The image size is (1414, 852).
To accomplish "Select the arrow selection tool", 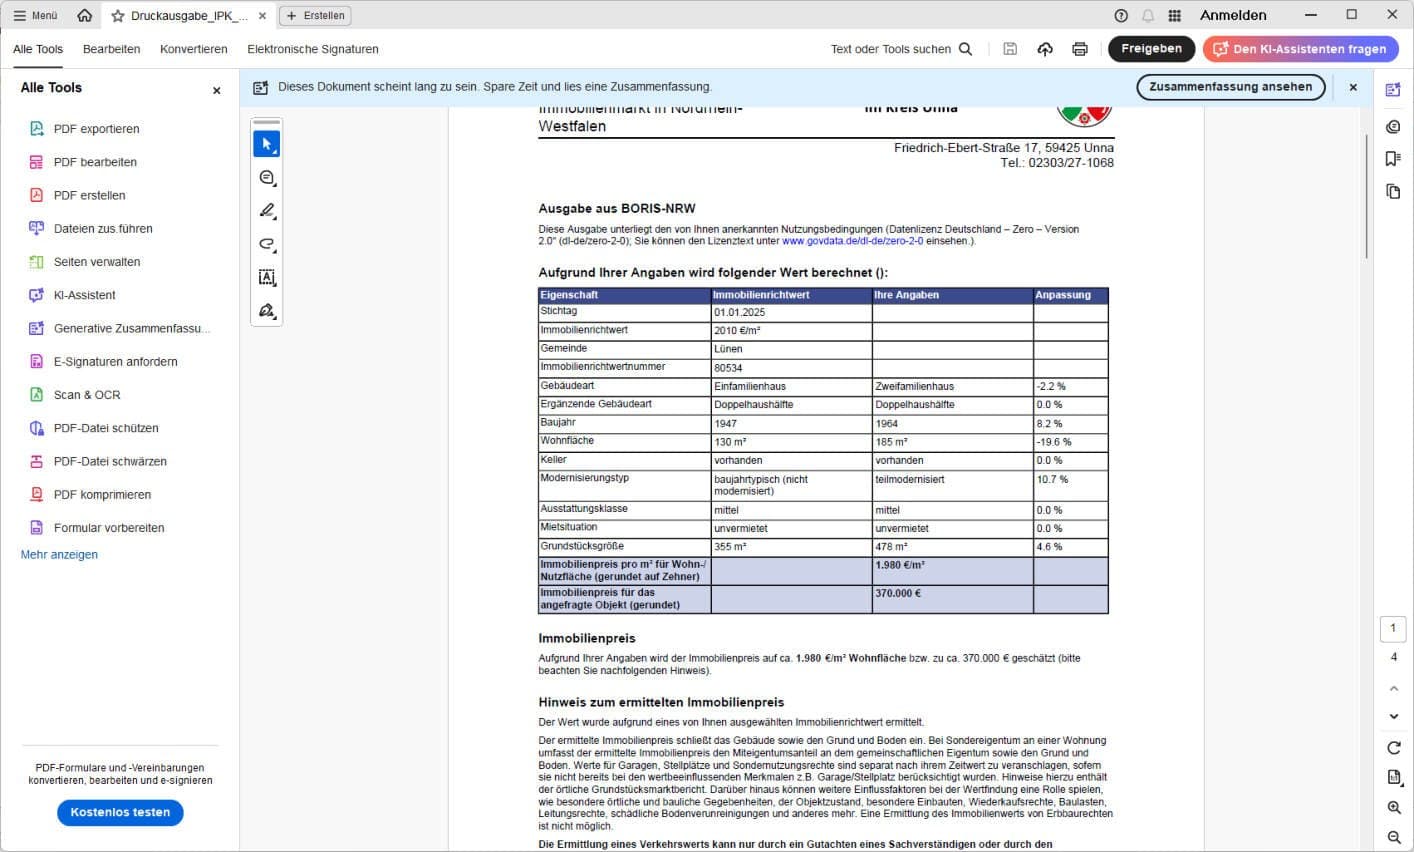I will (x=266, y=144).
